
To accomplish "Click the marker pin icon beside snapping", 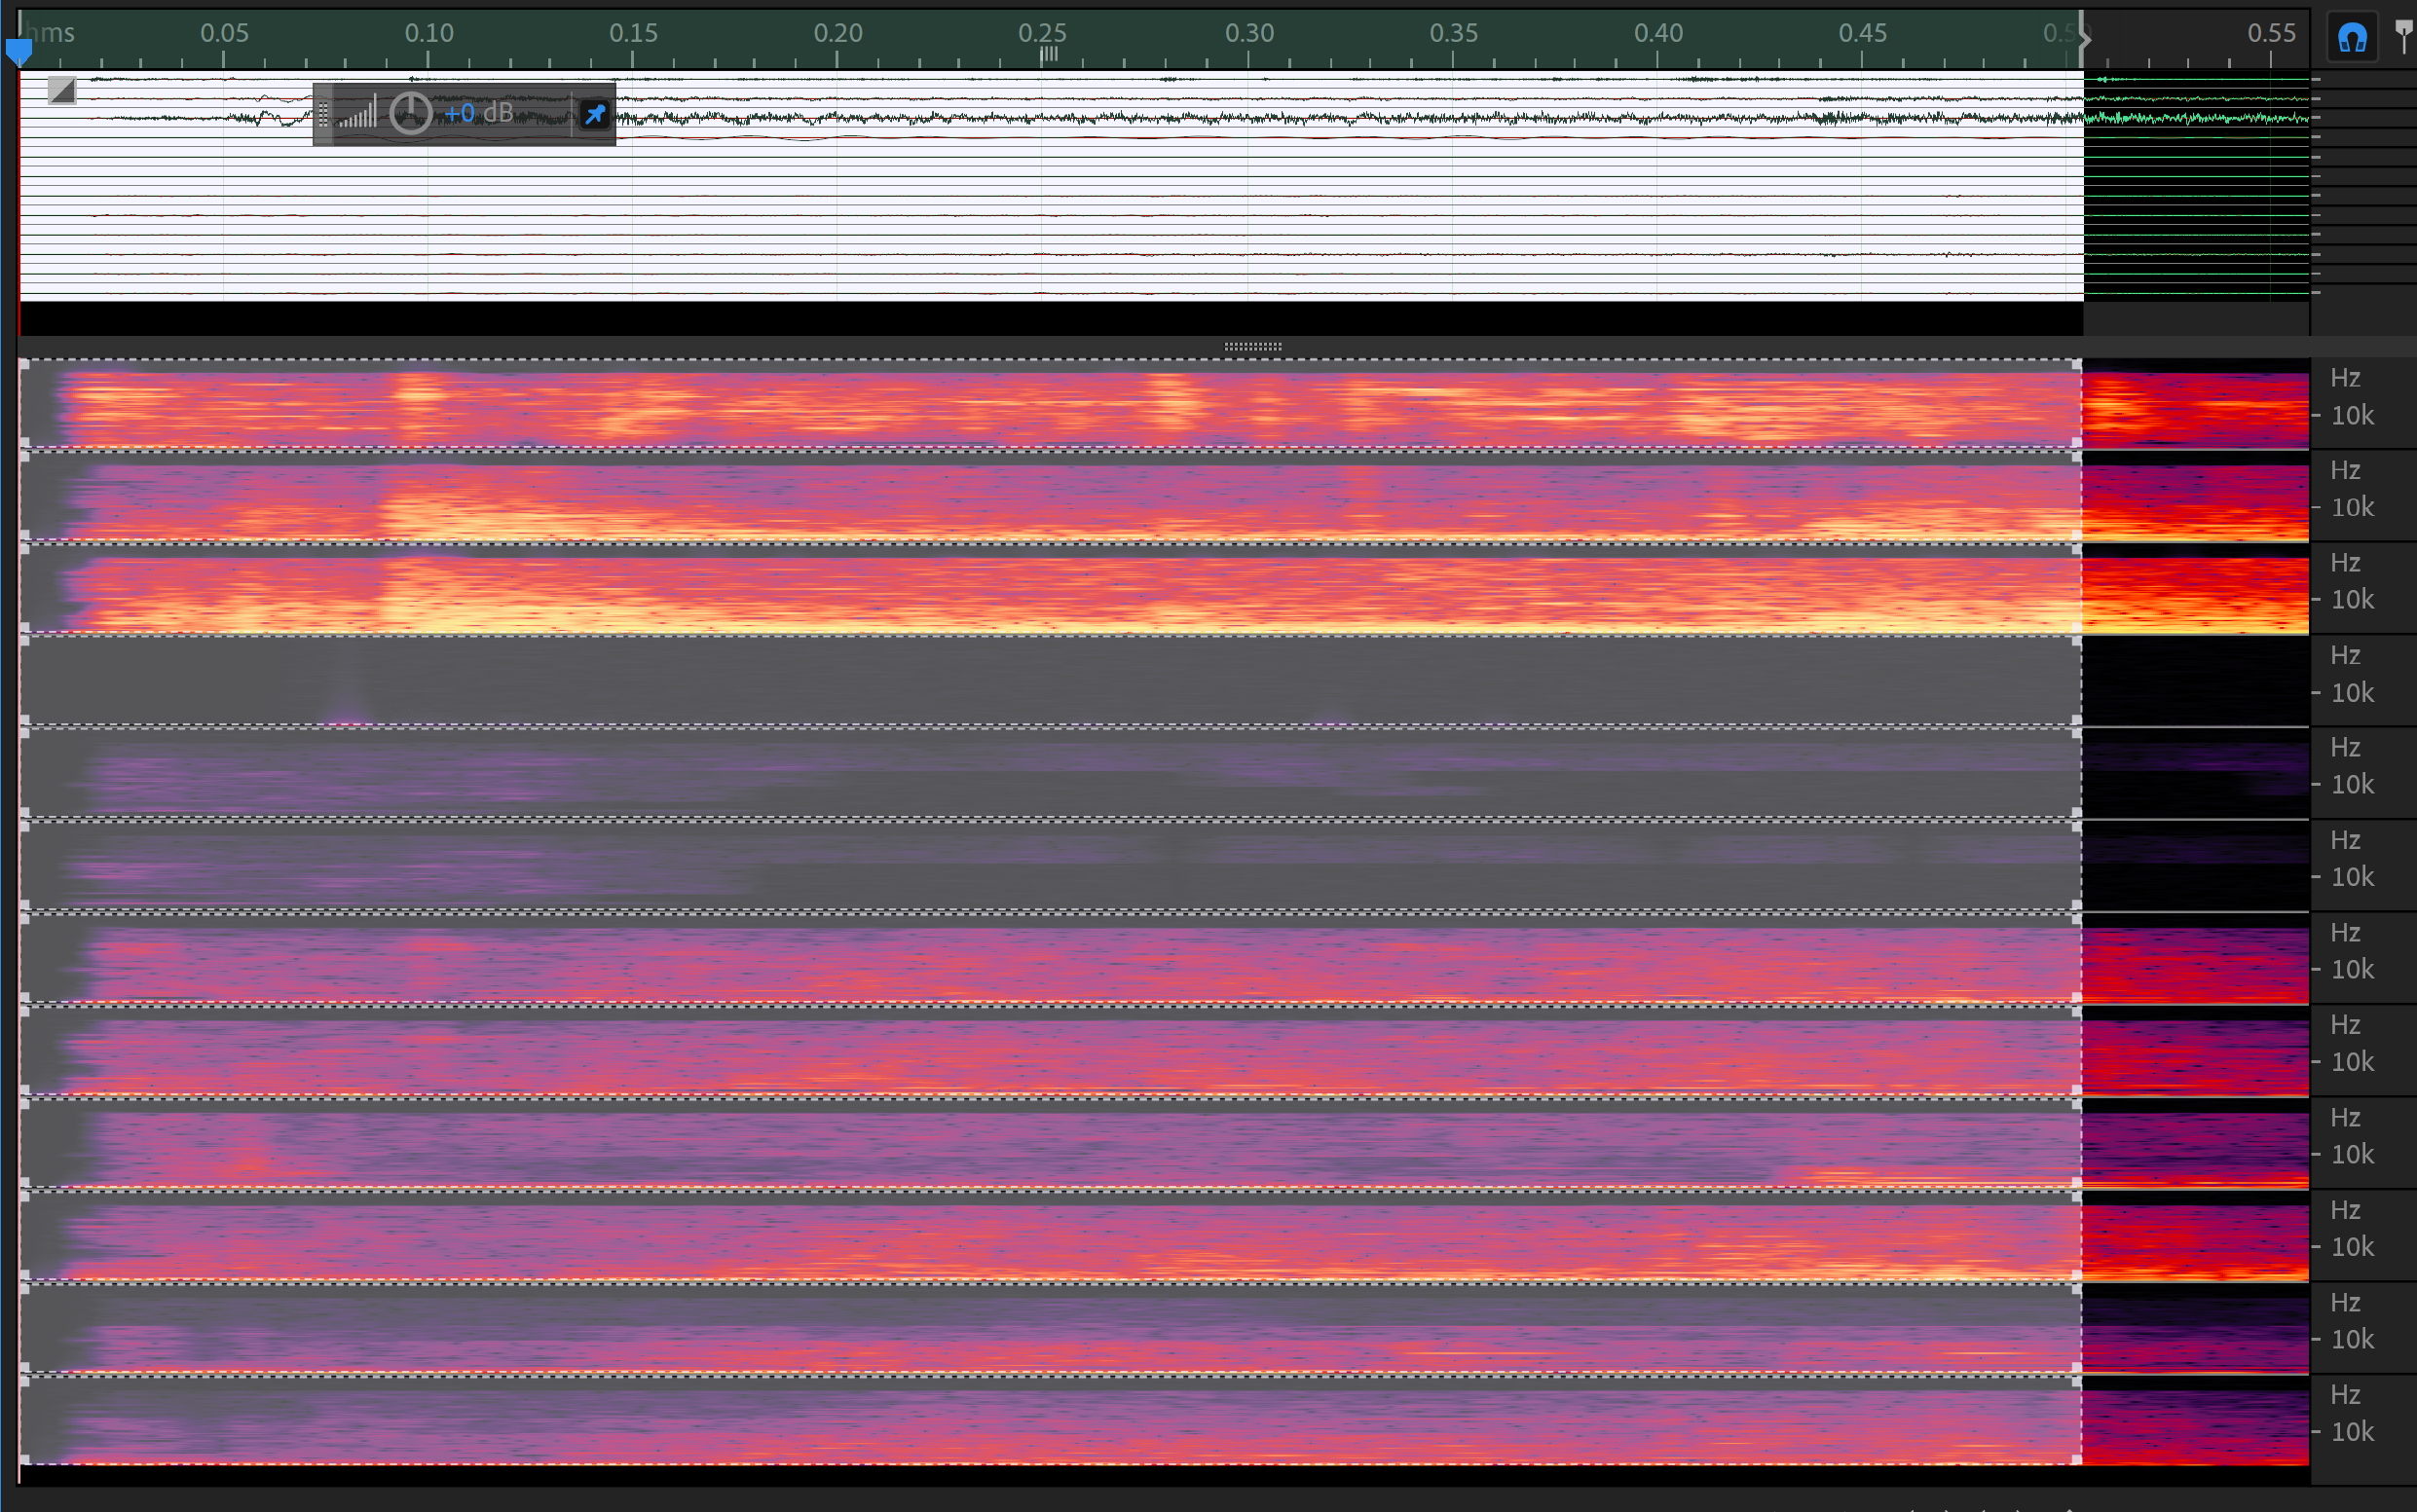I will pos(2404,36).
